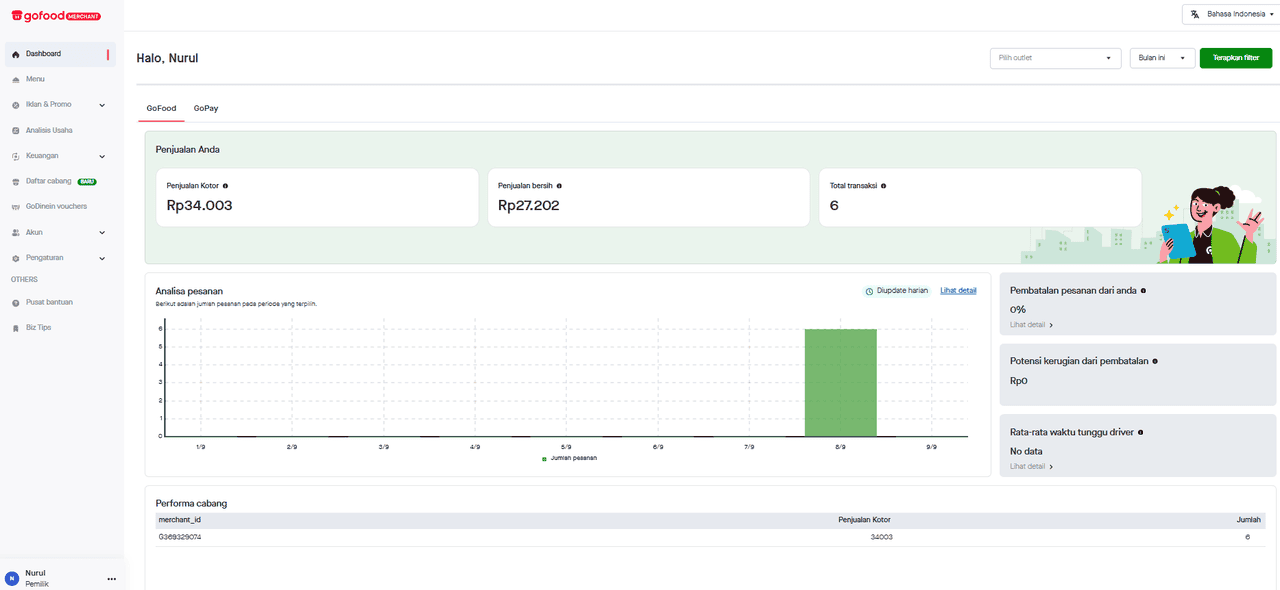Click info icon beside Pembatalan pesanan dari anda

(x=1143, y=290)
